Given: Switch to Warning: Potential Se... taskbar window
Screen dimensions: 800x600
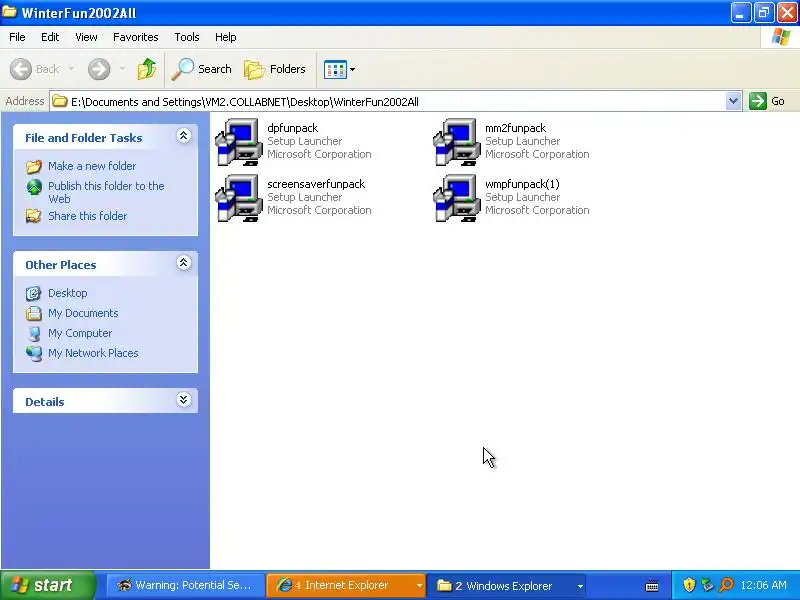Looking at the screenshot, I should (185, 585).
